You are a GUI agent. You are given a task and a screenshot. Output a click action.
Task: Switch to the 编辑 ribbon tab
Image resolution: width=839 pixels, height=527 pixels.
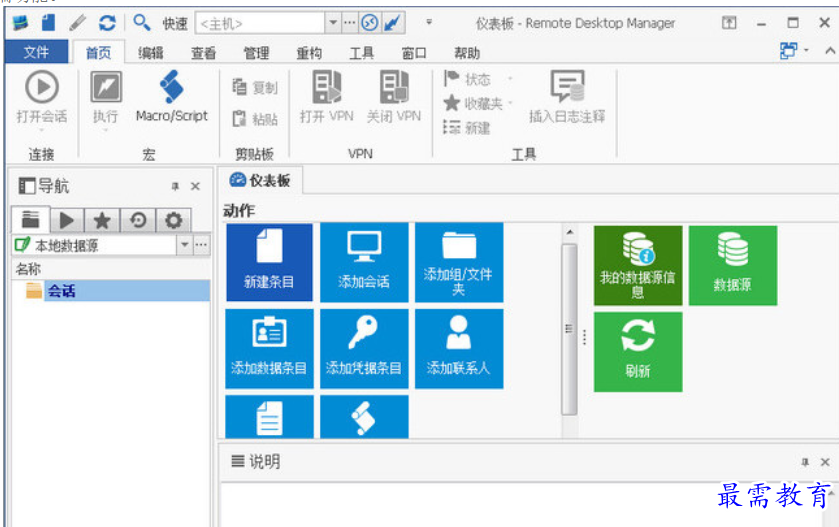coord(151,53)
